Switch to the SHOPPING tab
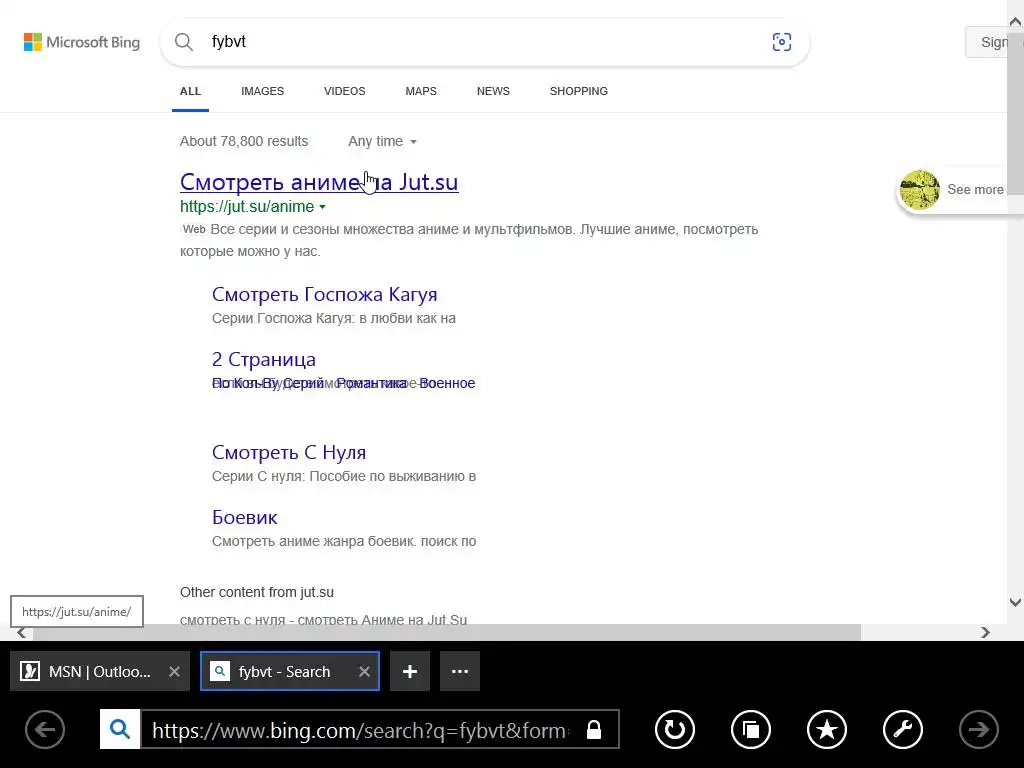 coord(579,91)
